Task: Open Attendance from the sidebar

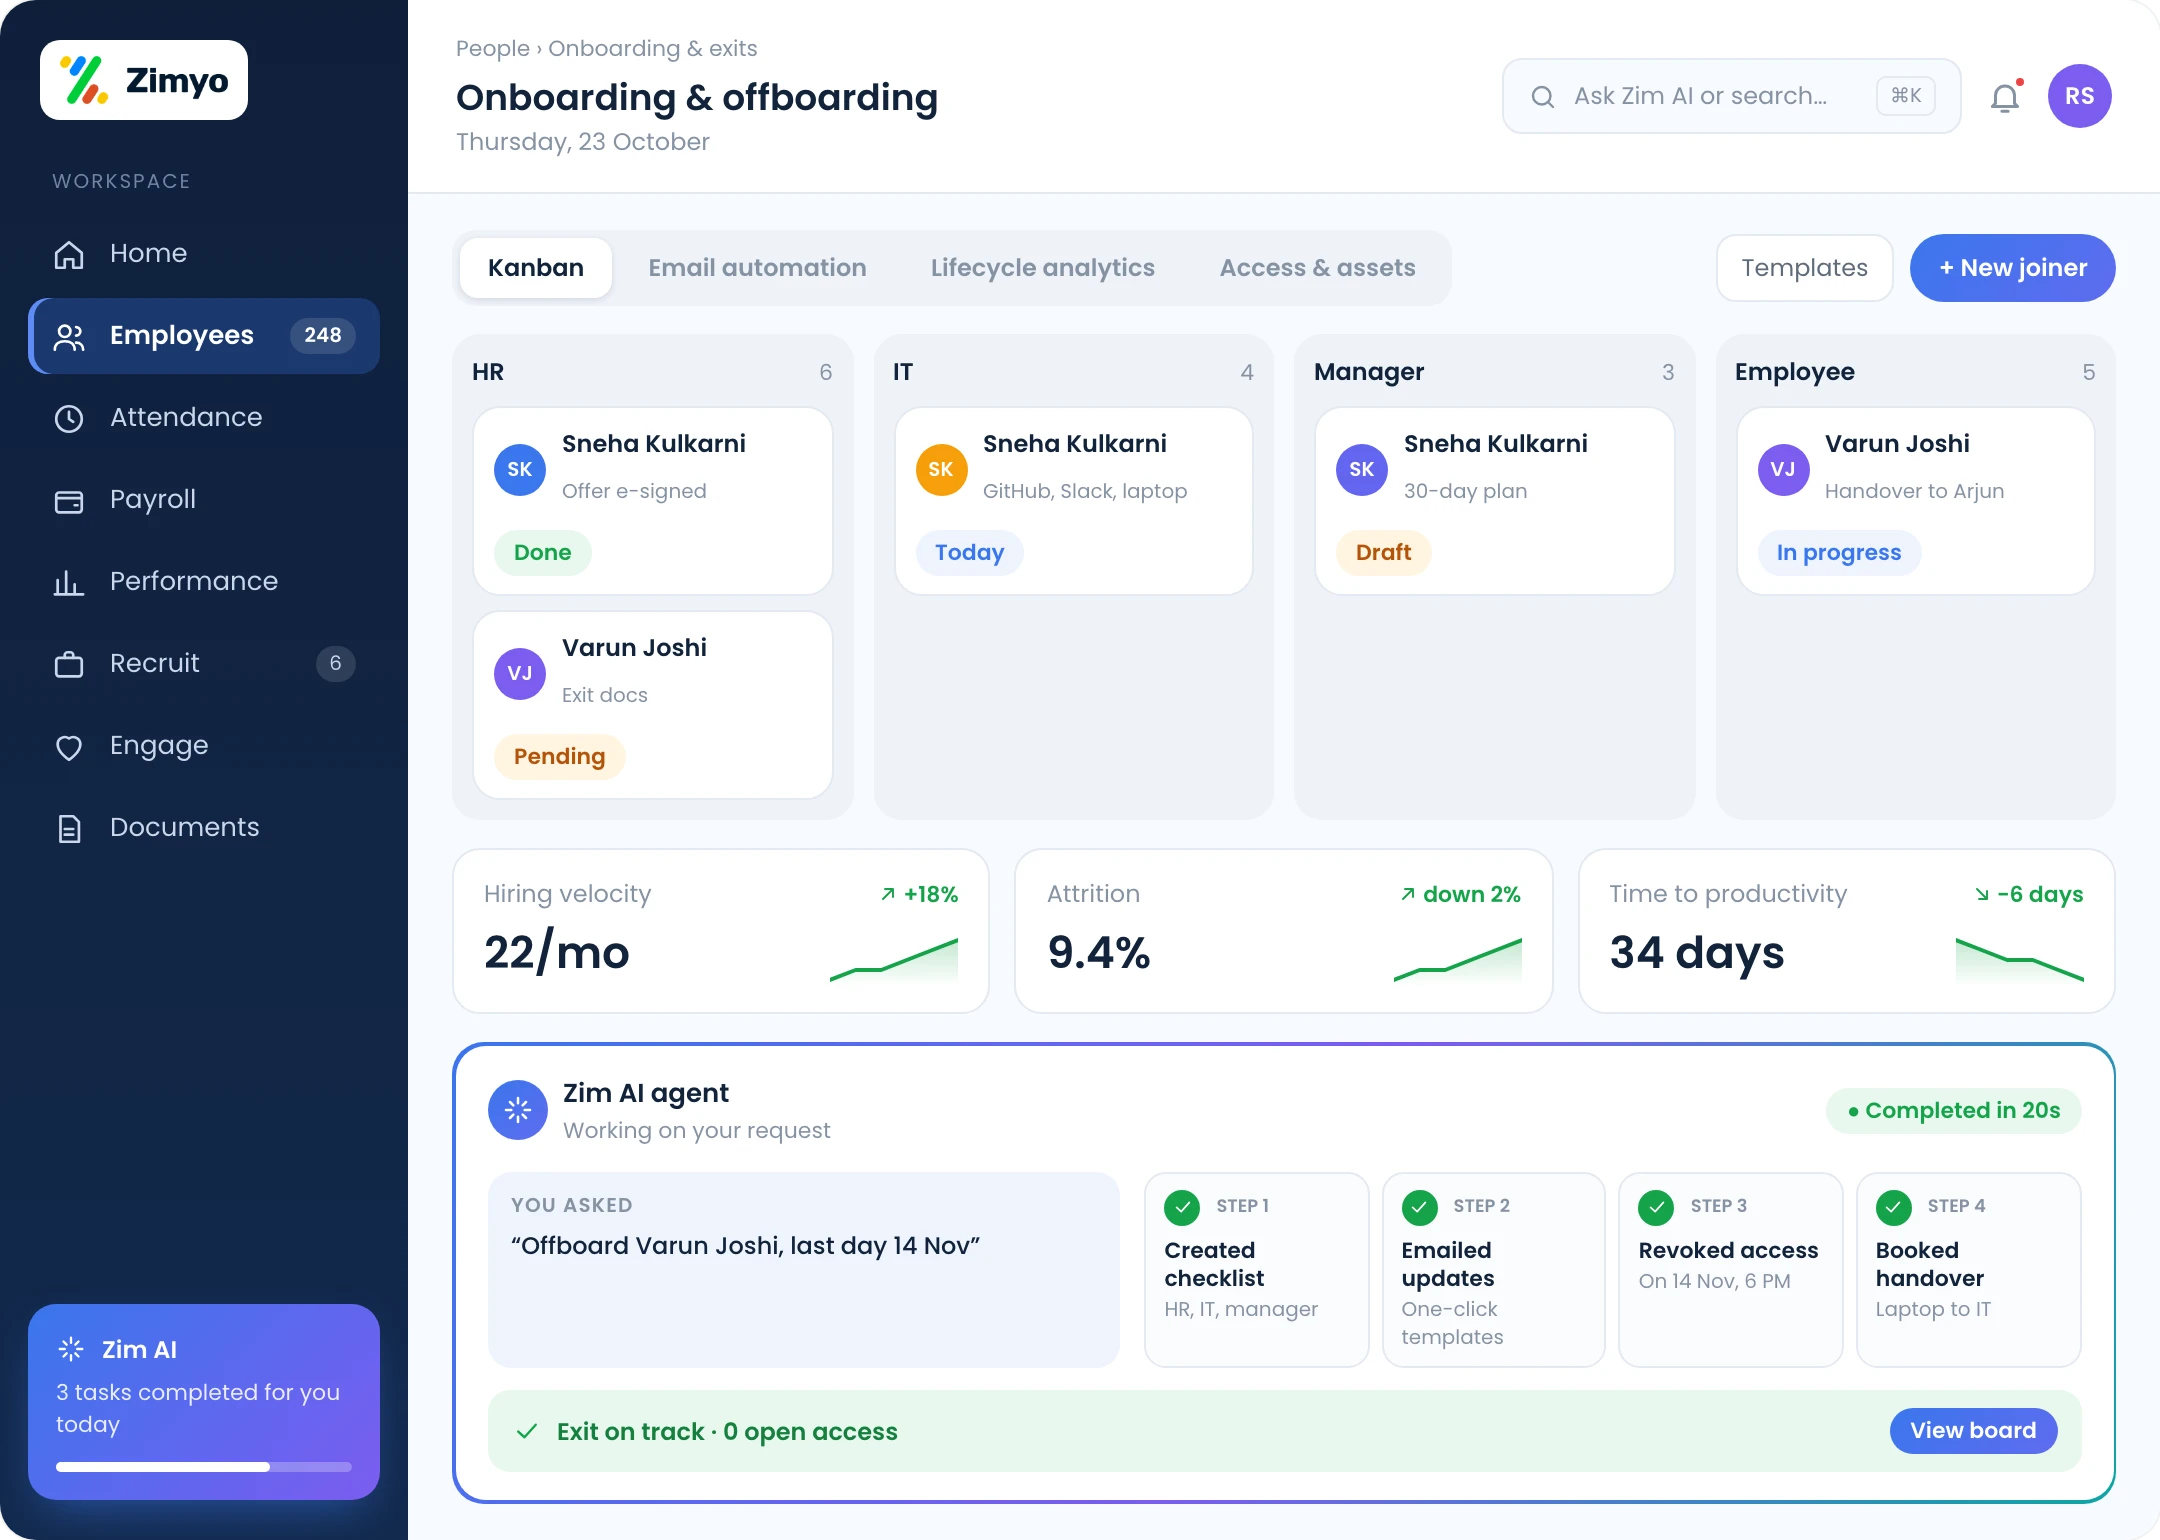Action: [x=204, y=417]
